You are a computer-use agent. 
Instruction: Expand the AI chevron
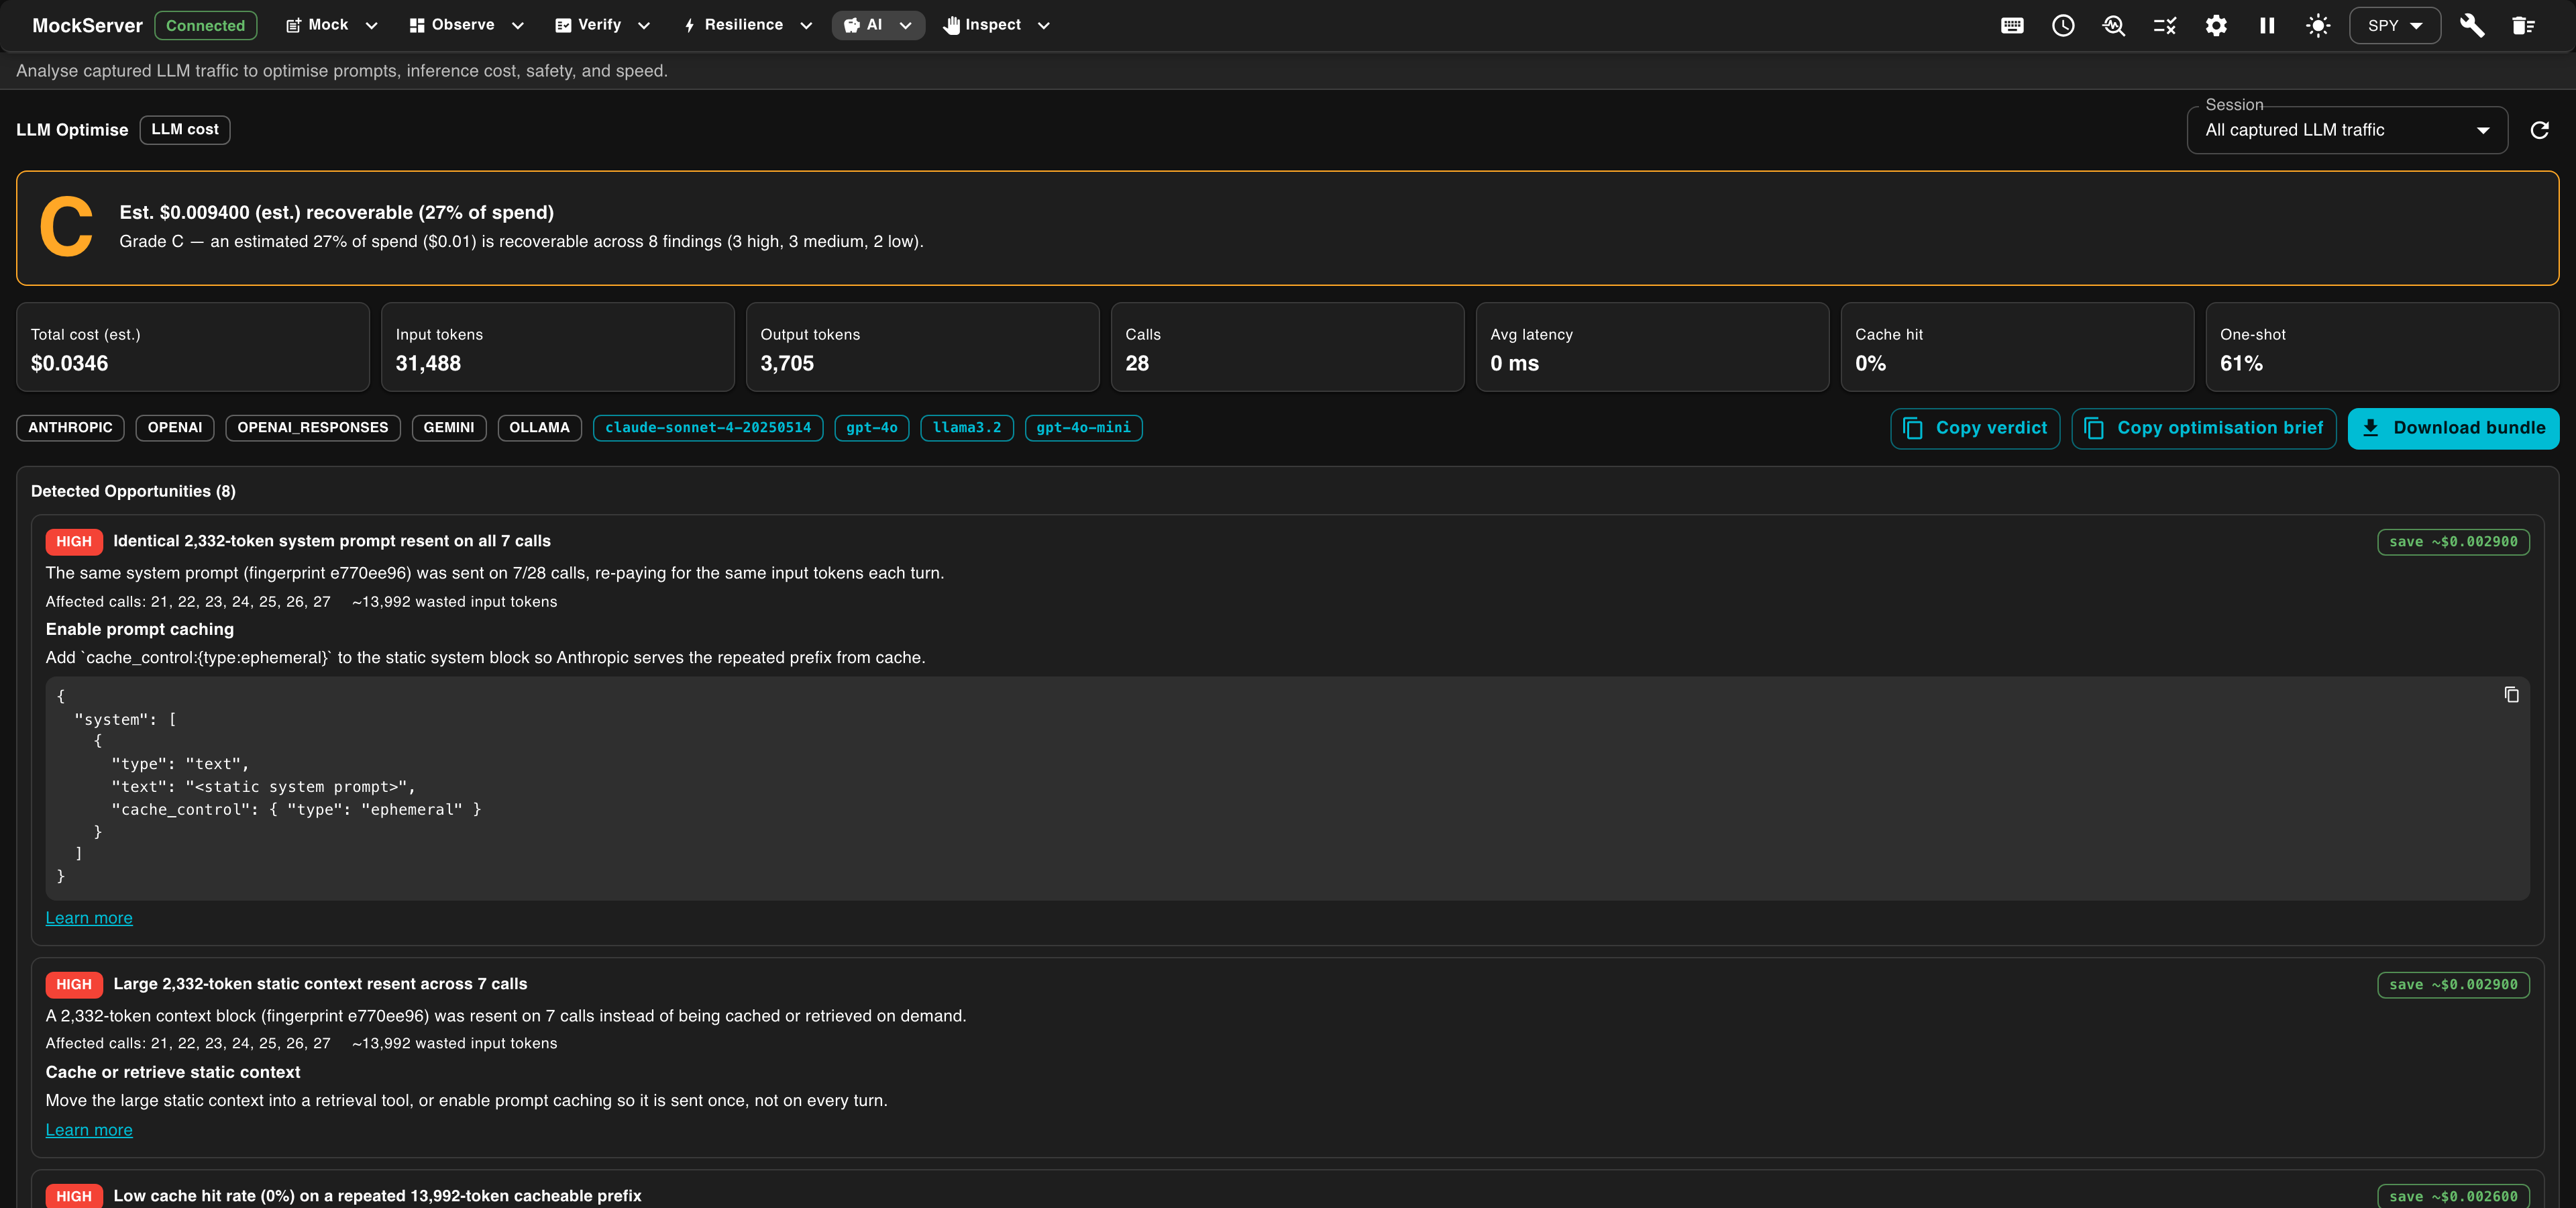click(905, 26)
